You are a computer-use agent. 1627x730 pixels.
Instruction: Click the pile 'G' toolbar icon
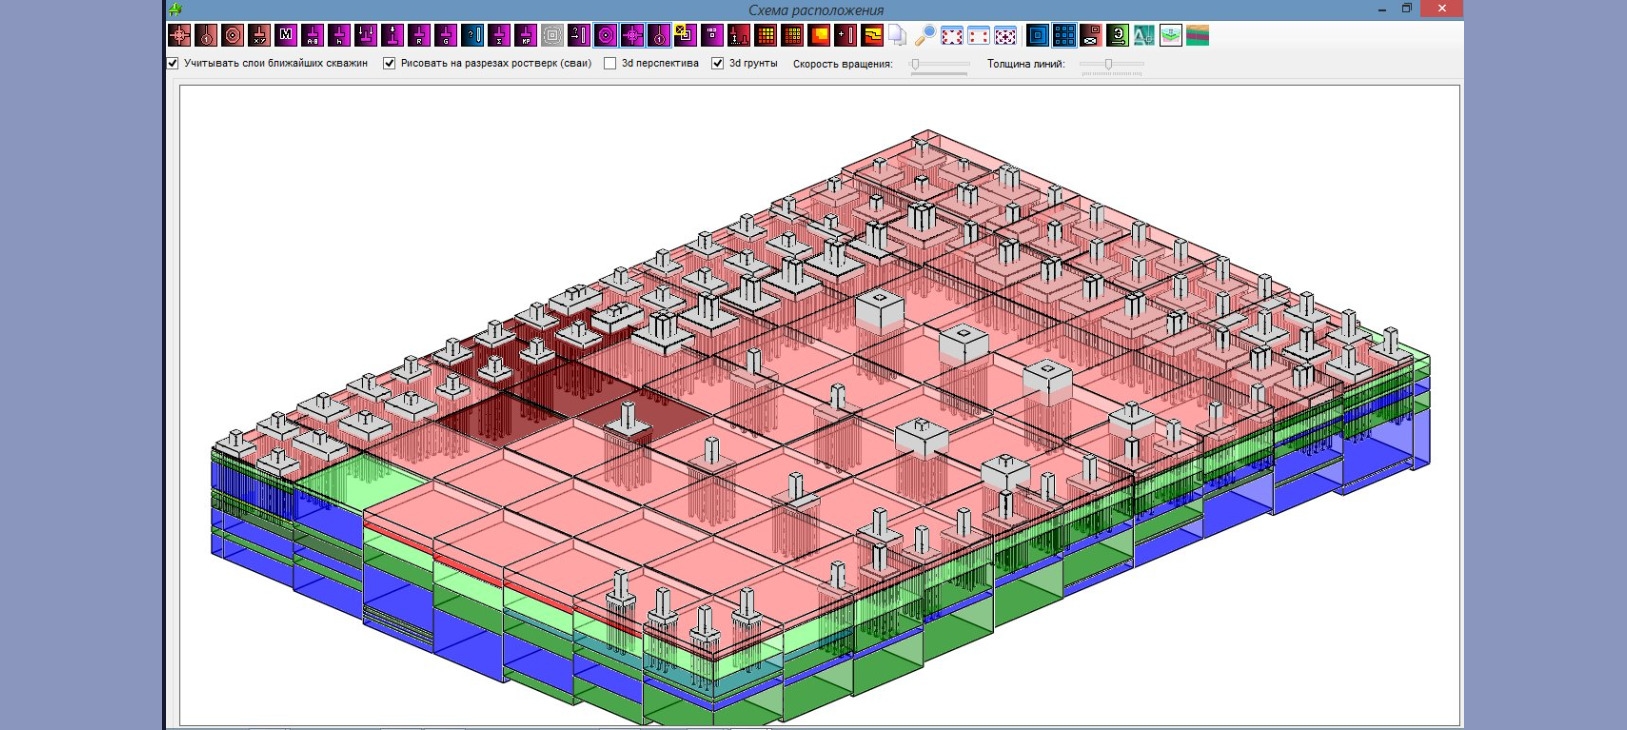pyautogui.click(x=446, y=36)
